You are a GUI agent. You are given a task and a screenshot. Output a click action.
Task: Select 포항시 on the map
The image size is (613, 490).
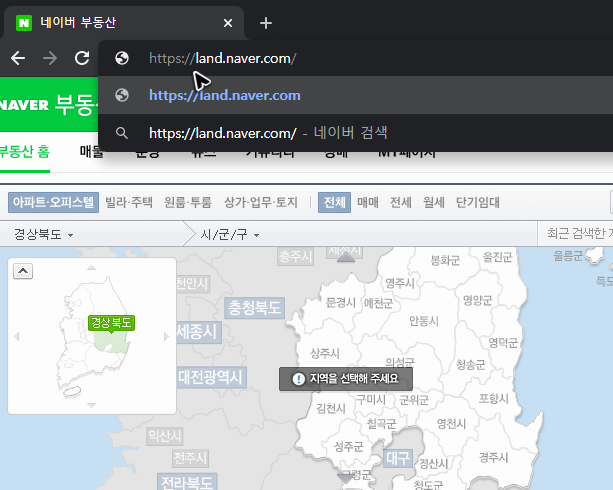[x=493, y=398]
